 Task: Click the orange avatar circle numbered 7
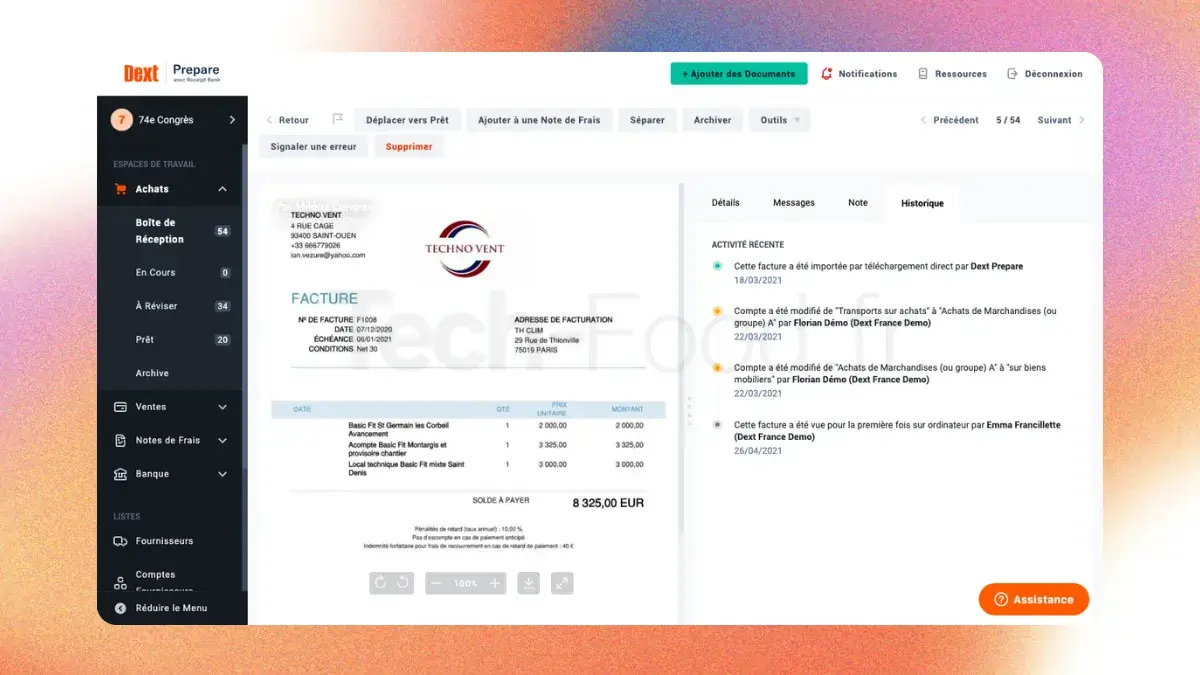[x=122, y=120]
